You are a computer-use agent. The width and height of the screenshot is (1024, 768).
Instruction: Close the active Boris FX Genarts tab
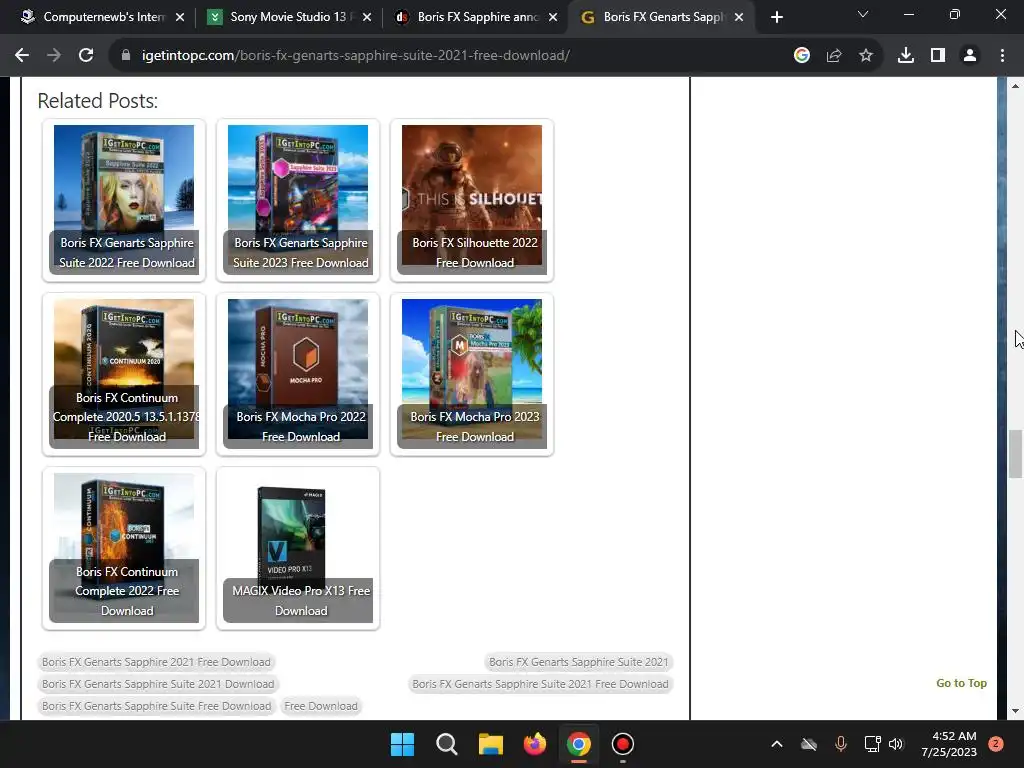(739, 17)
